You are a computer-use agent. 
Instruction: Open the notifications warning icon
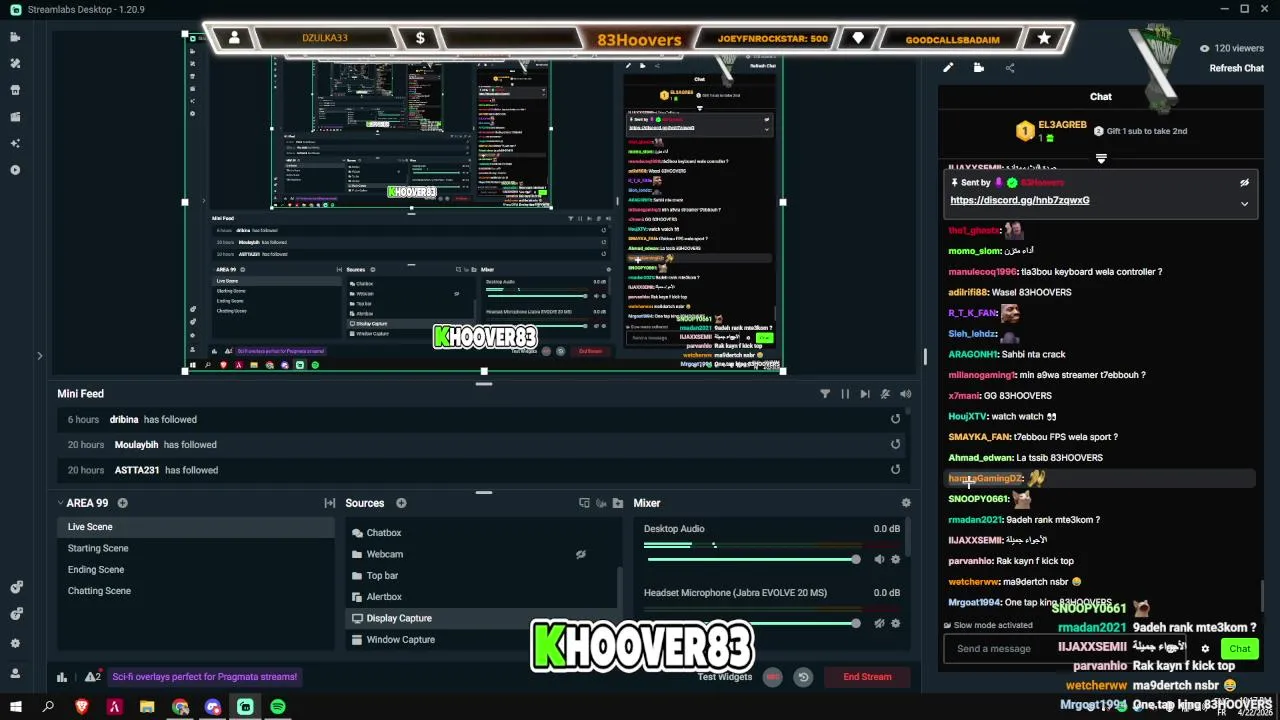(x=92, y=677)
